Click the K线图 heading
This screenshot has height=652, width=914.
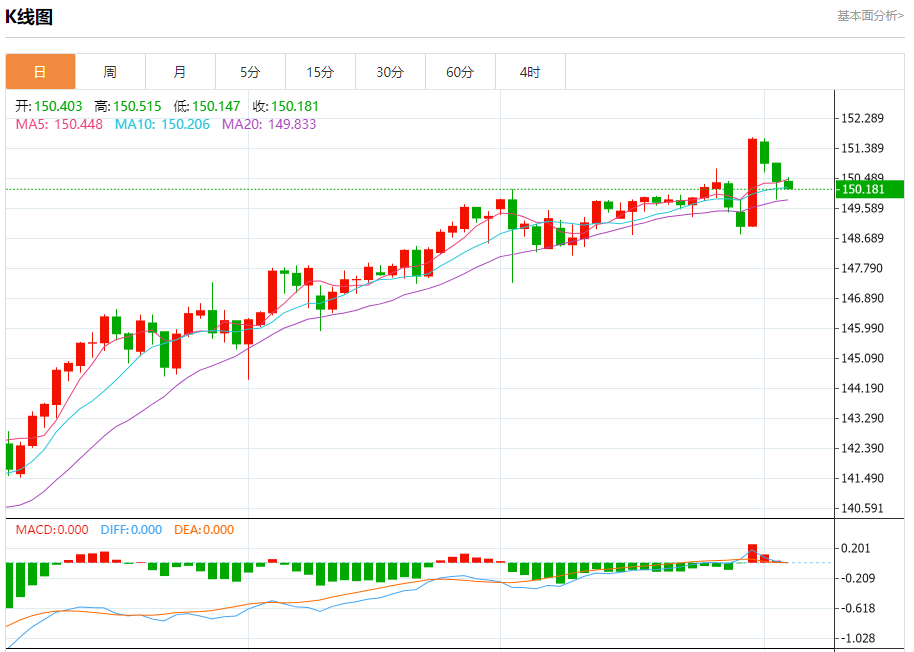pos(29,17)
